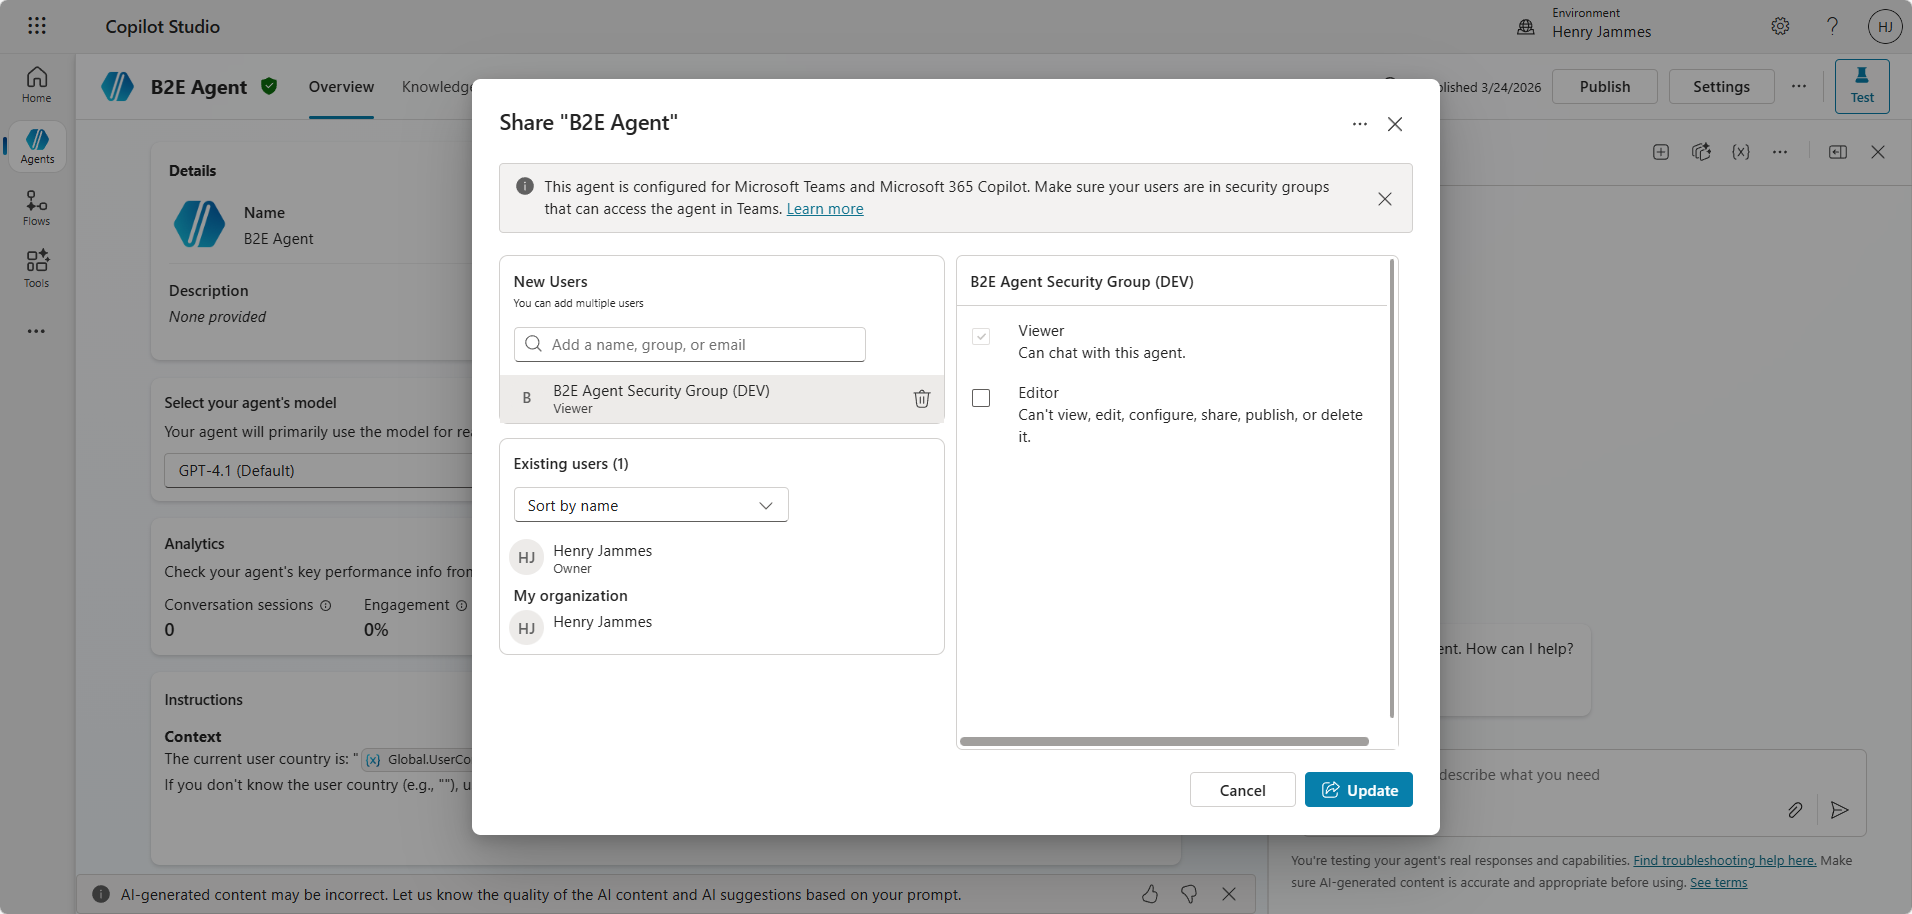The width and height of the screenshot is (1912, 914).
Task: Open more options in Share dialog
Action: pyautogui.click(x=1359, y=124)
